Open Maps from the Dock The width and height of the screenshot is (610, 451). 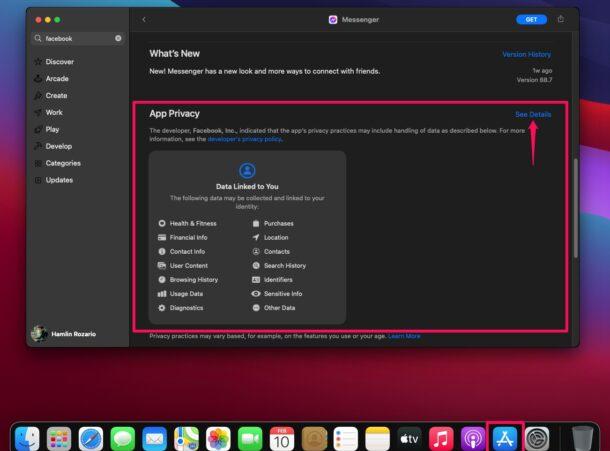pos(186,439)
